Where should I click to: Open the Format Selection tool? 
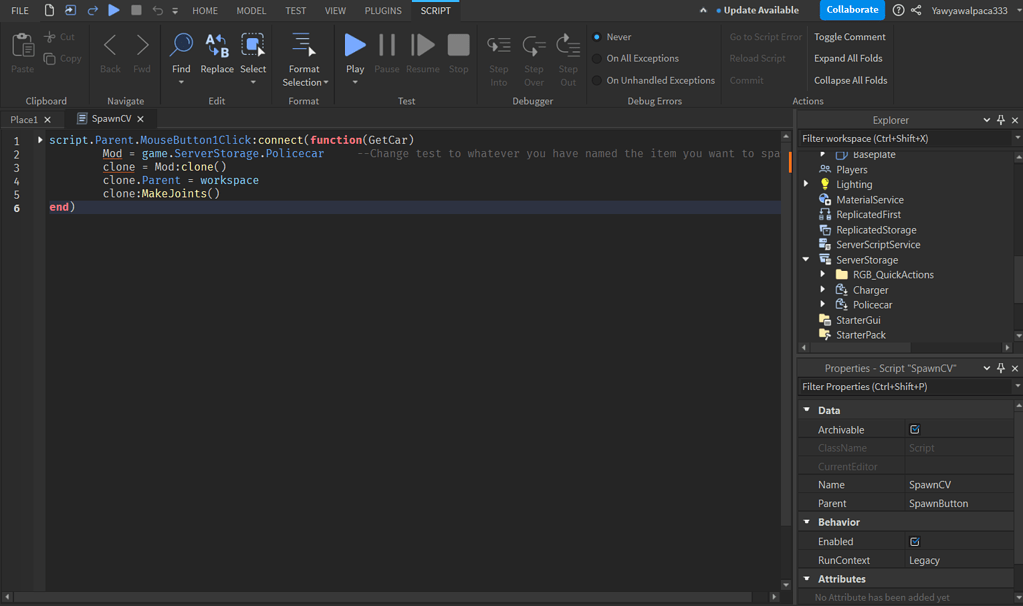pos(304,57)
